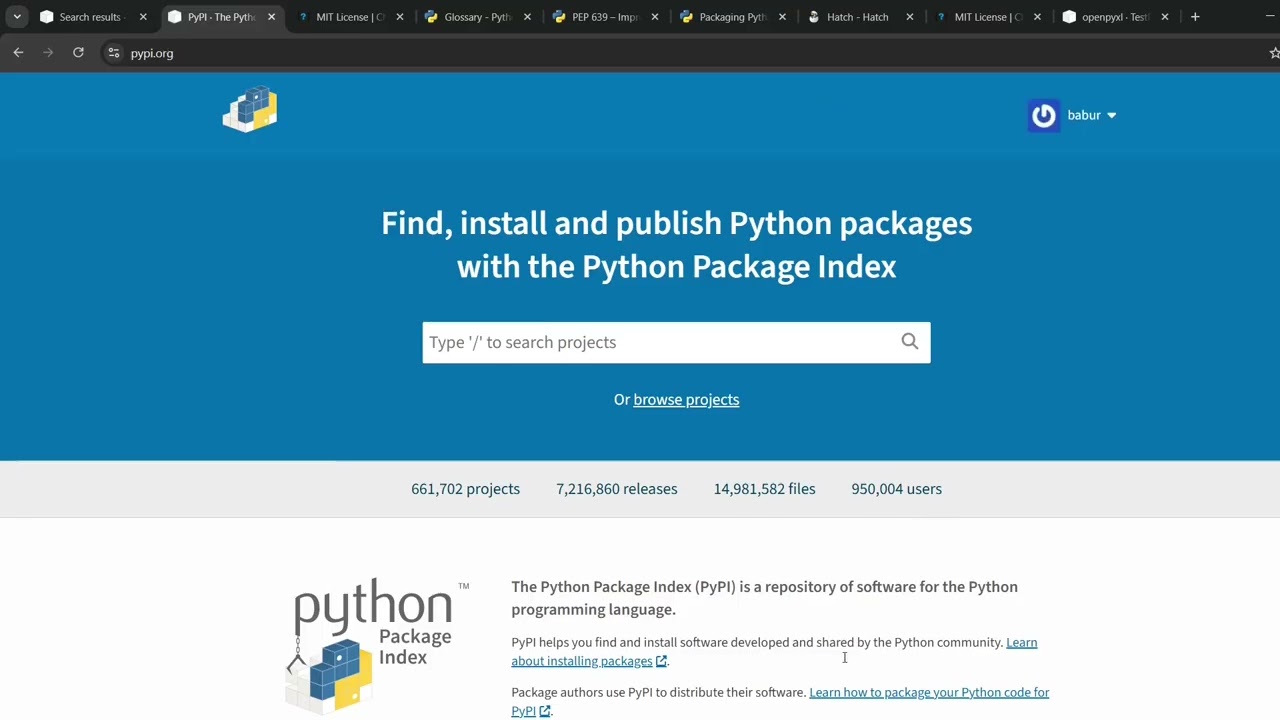Click the 7,216,860 releases statistic

[x=617, y=489]
